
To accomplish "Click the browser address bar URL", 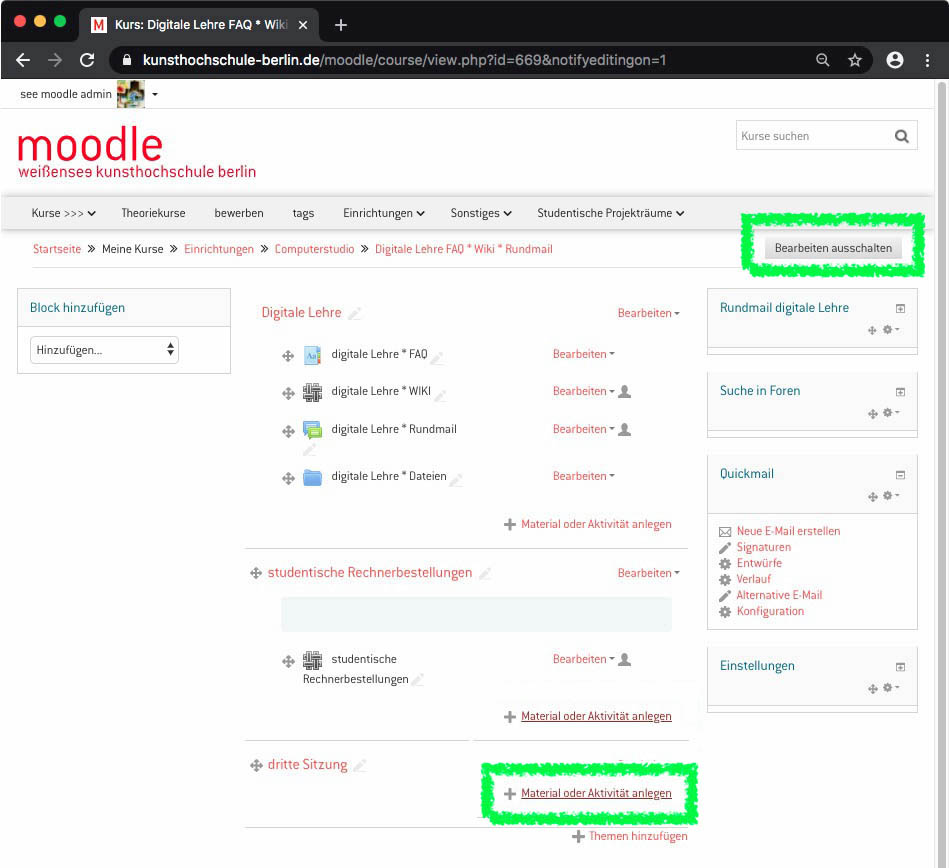I will tap(404, 60).
